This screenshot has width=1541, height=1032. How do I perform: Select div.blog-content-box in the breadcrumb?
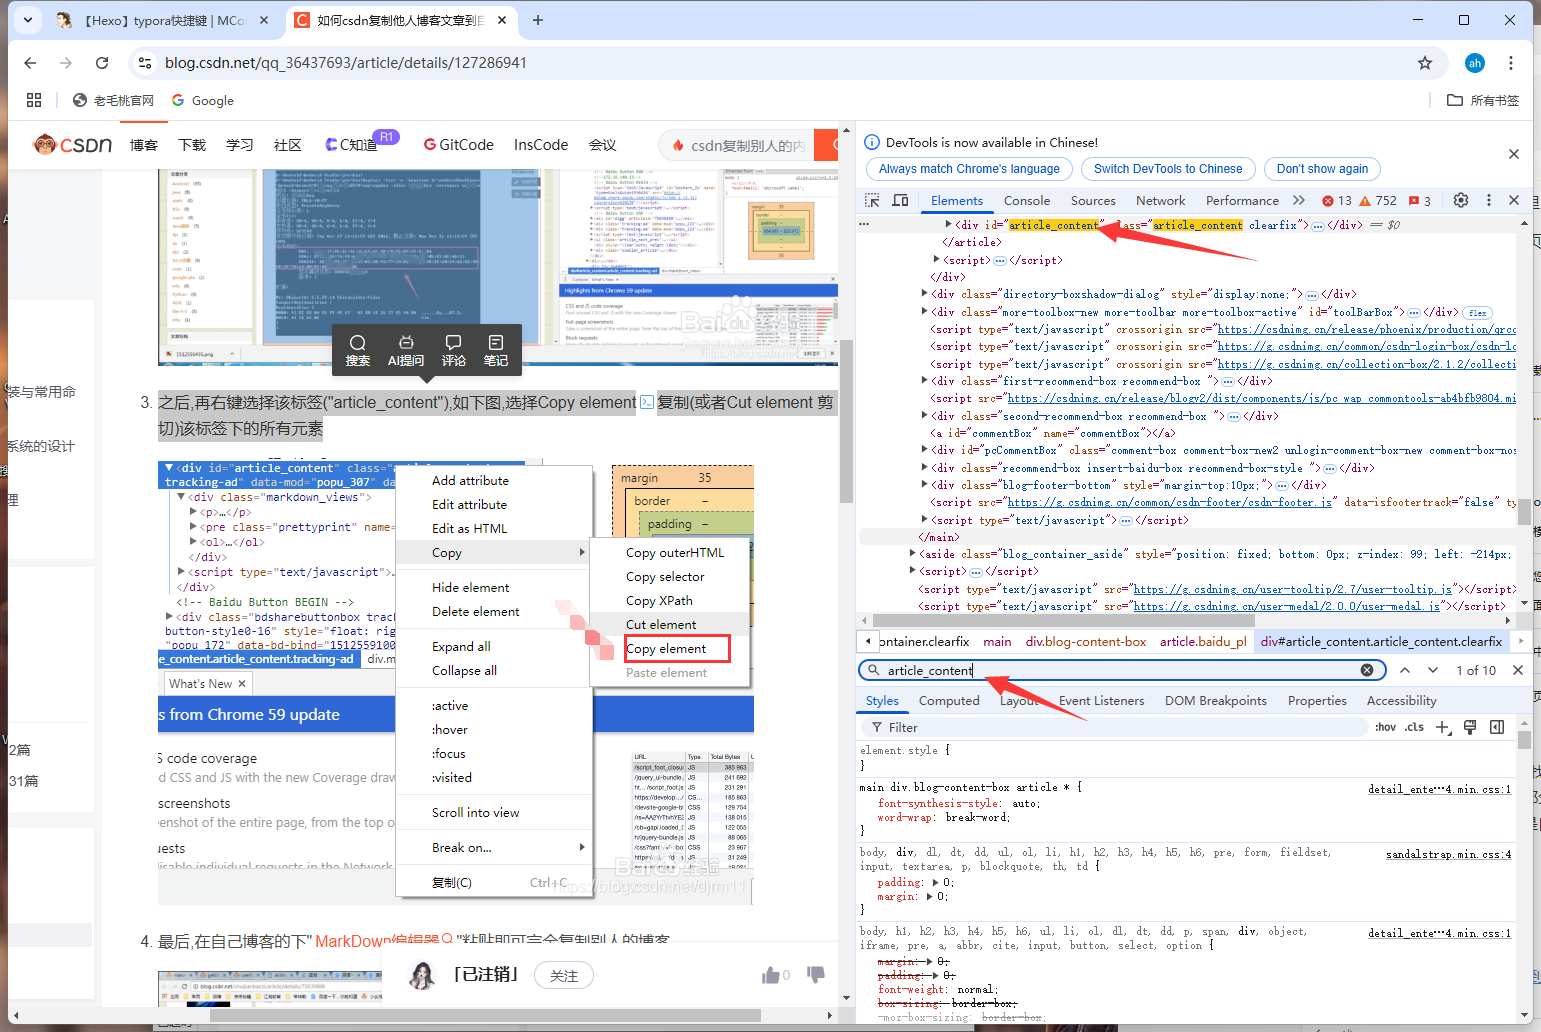pyautogui.click(x=1085, y=642)
